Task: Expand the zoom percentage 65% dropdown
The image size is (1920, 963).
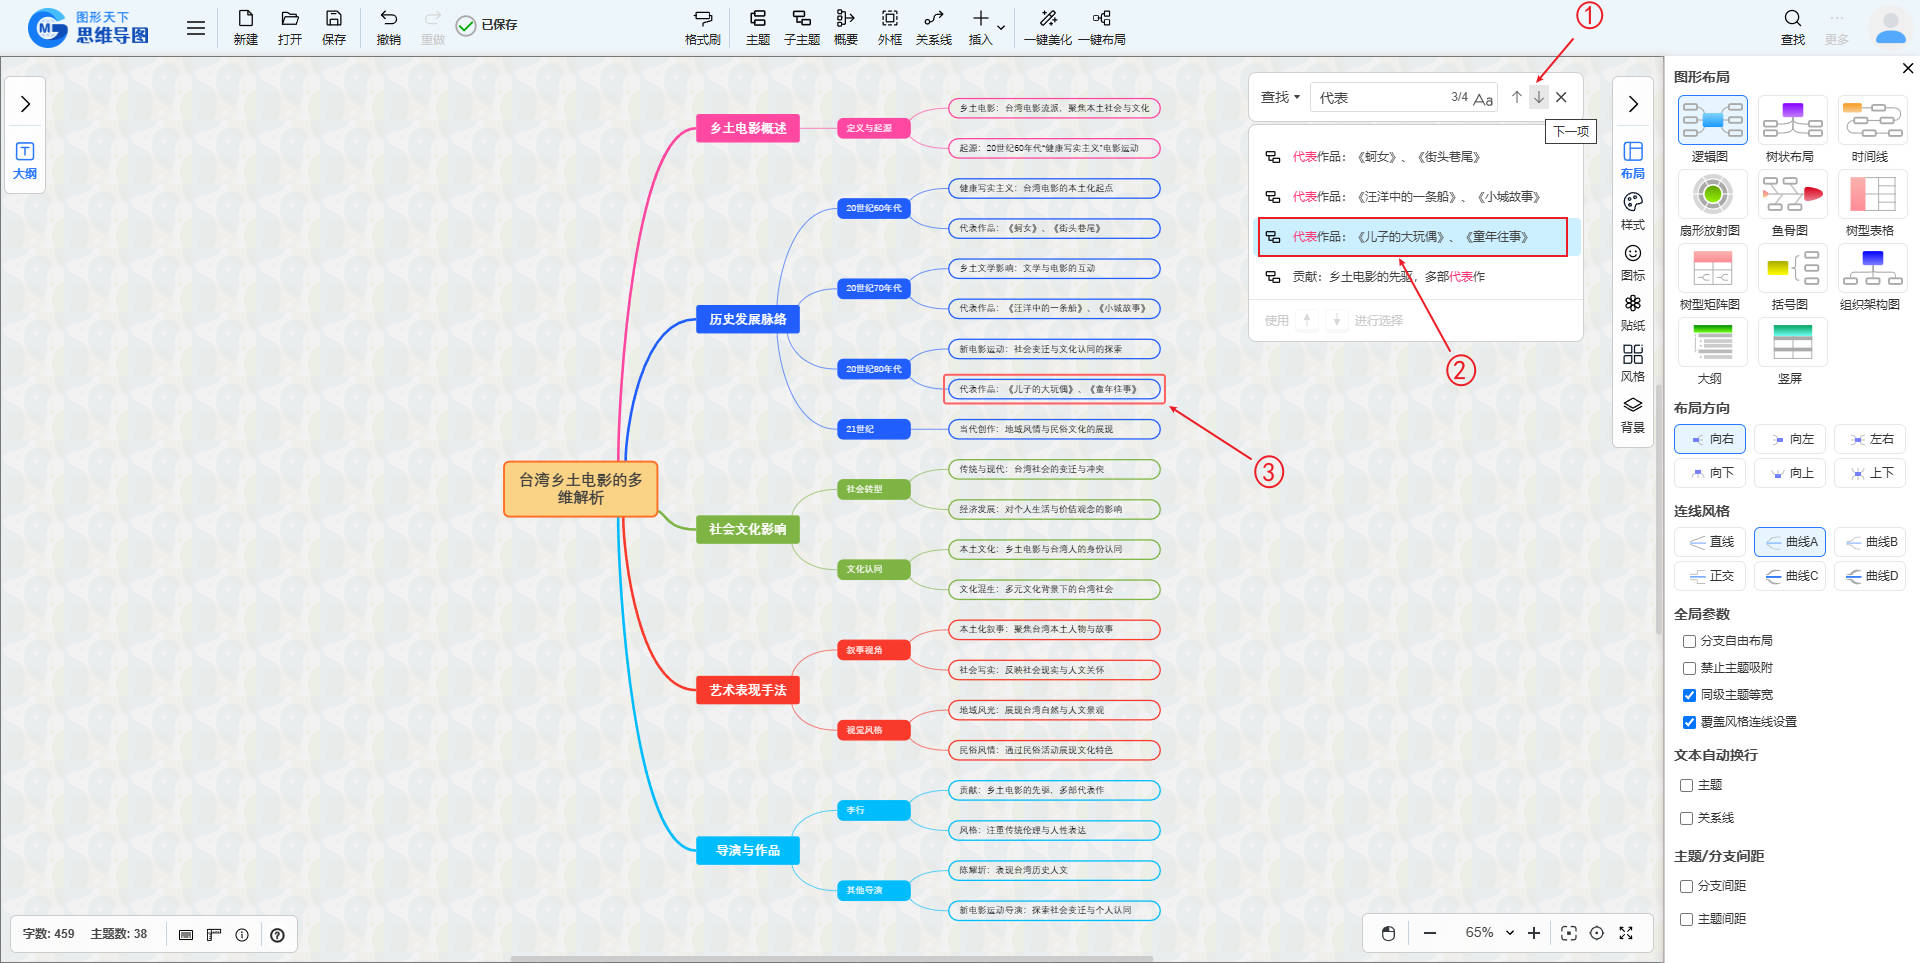Action: (x=1509, y=933)
